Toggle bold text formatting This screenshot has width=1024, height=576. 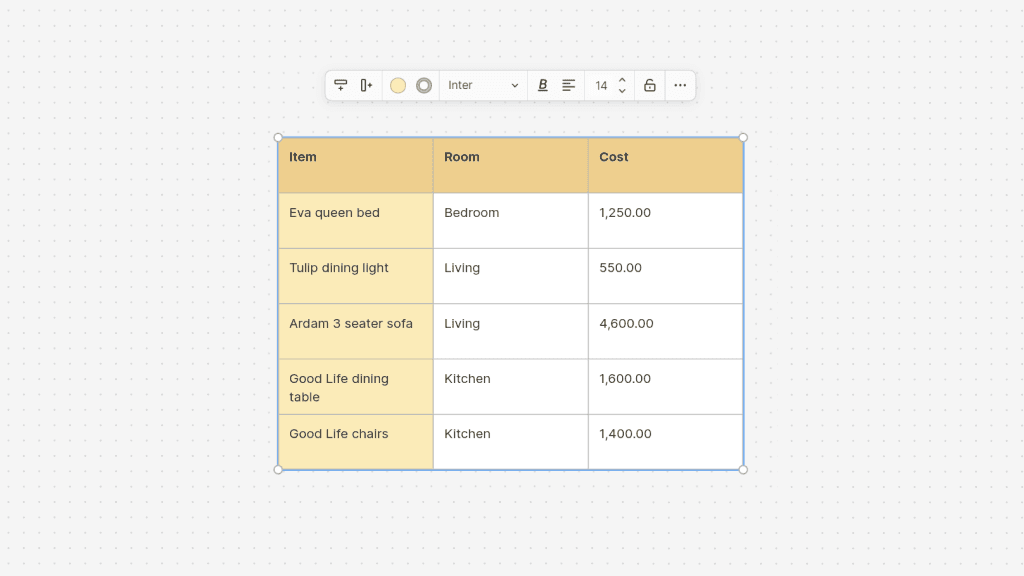[542, 86]
